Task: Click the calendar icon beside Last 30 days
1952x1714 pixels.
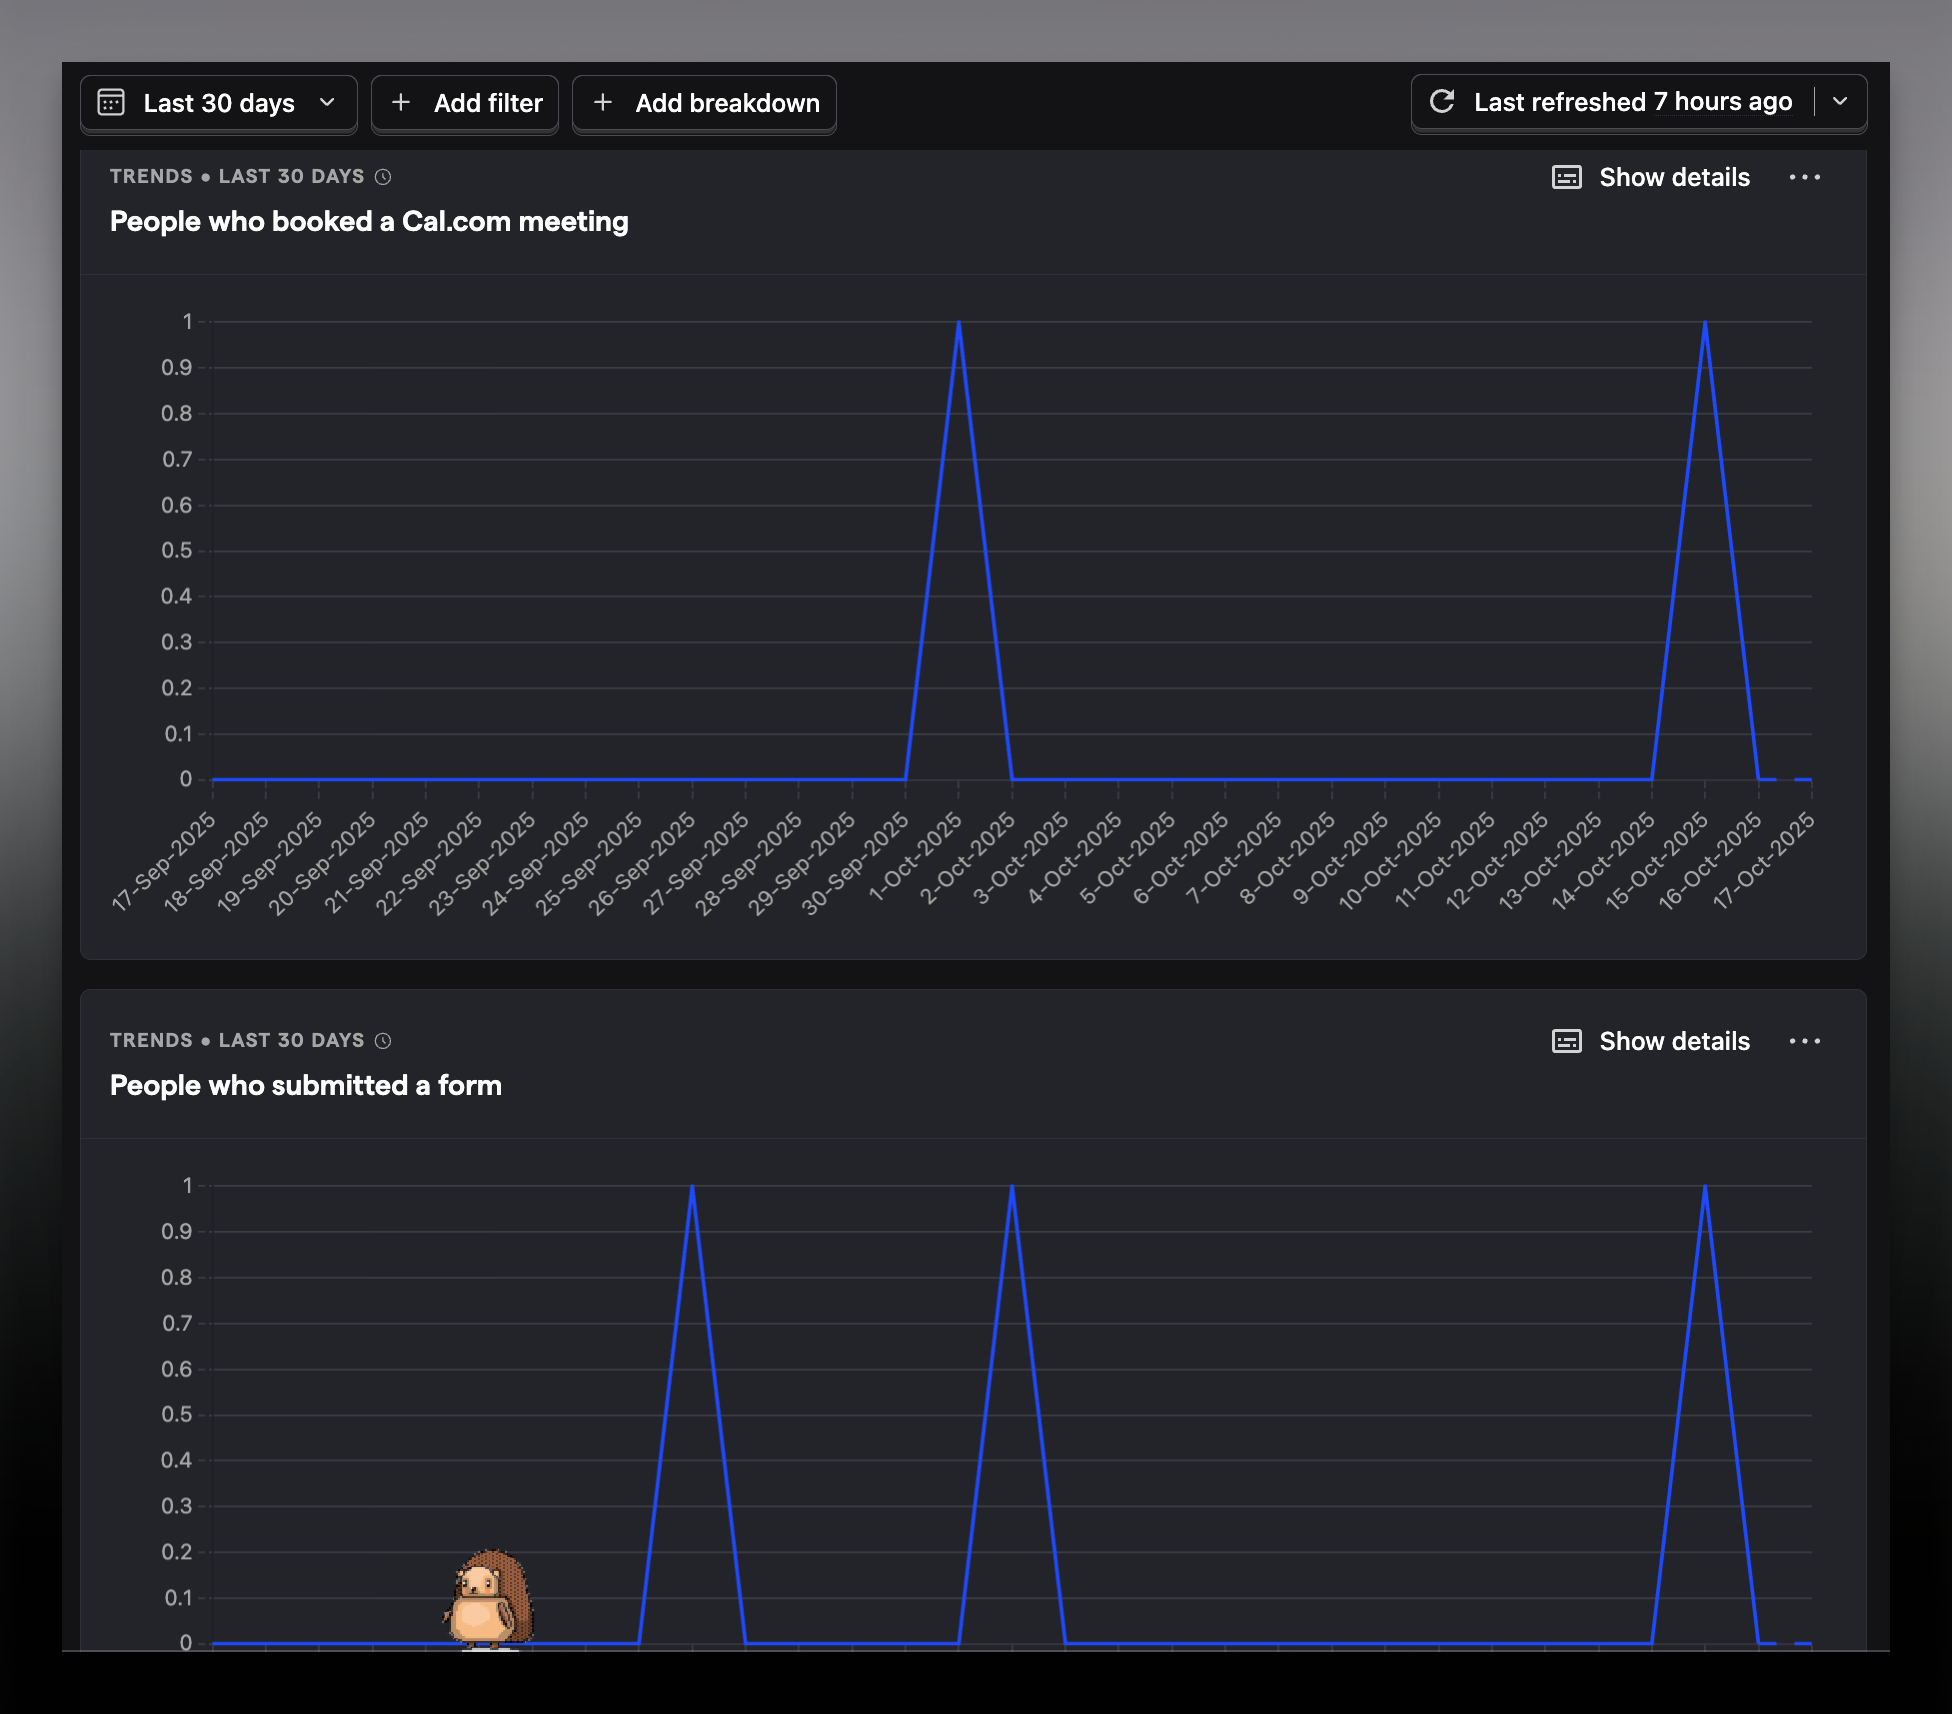Action: [x=111, y=103]
